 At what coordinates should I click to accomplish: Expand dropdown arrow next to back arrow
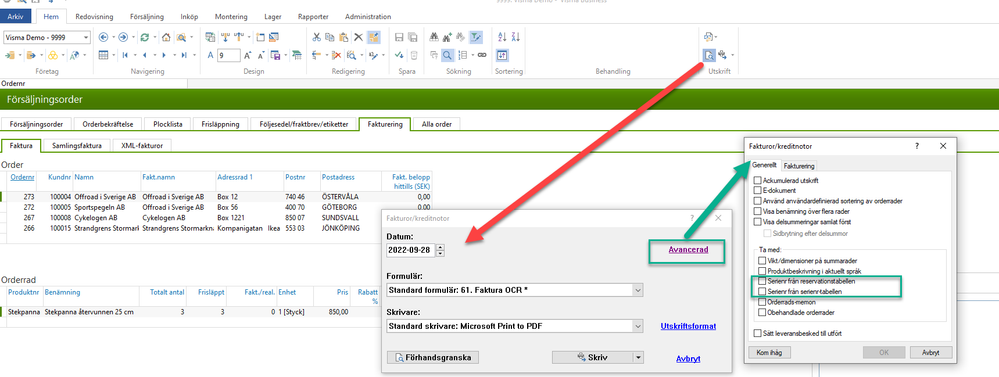point(113,38)
